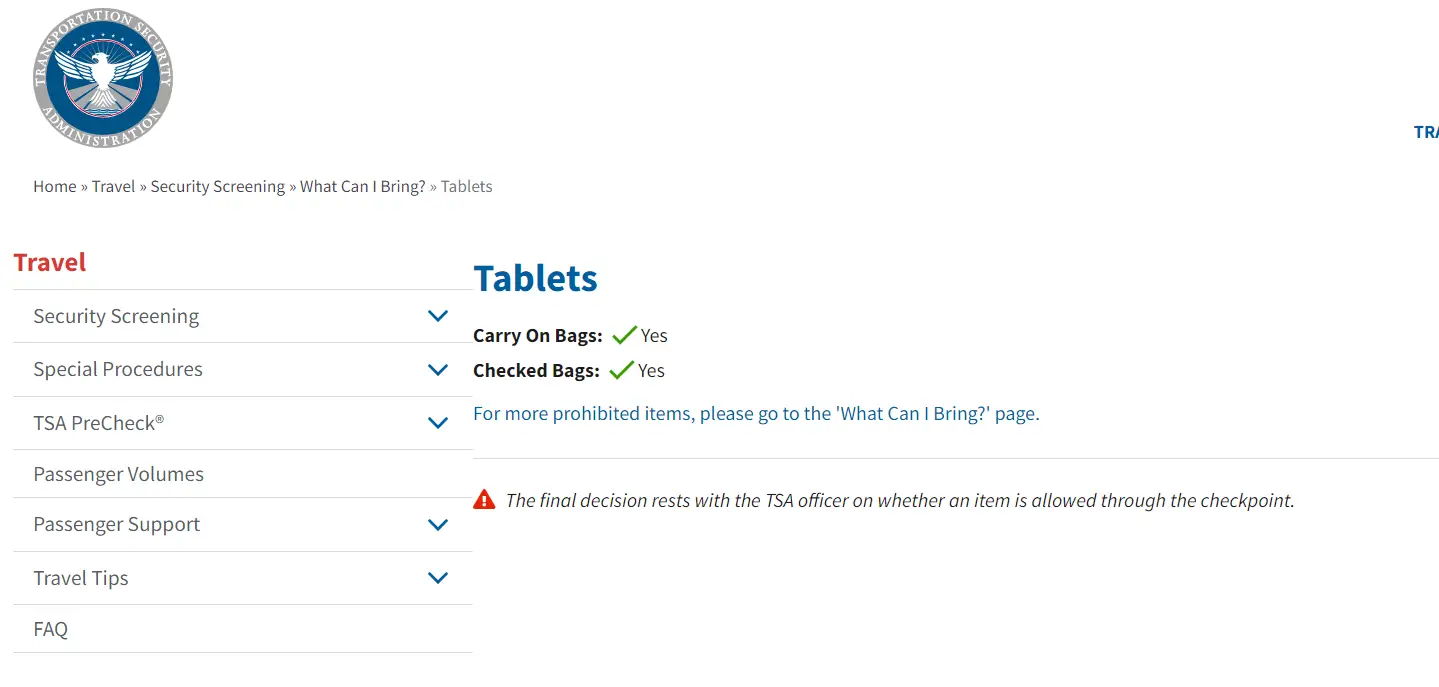
Task: Click the Tablets breadcrumb entry
Action: point(466,186)
